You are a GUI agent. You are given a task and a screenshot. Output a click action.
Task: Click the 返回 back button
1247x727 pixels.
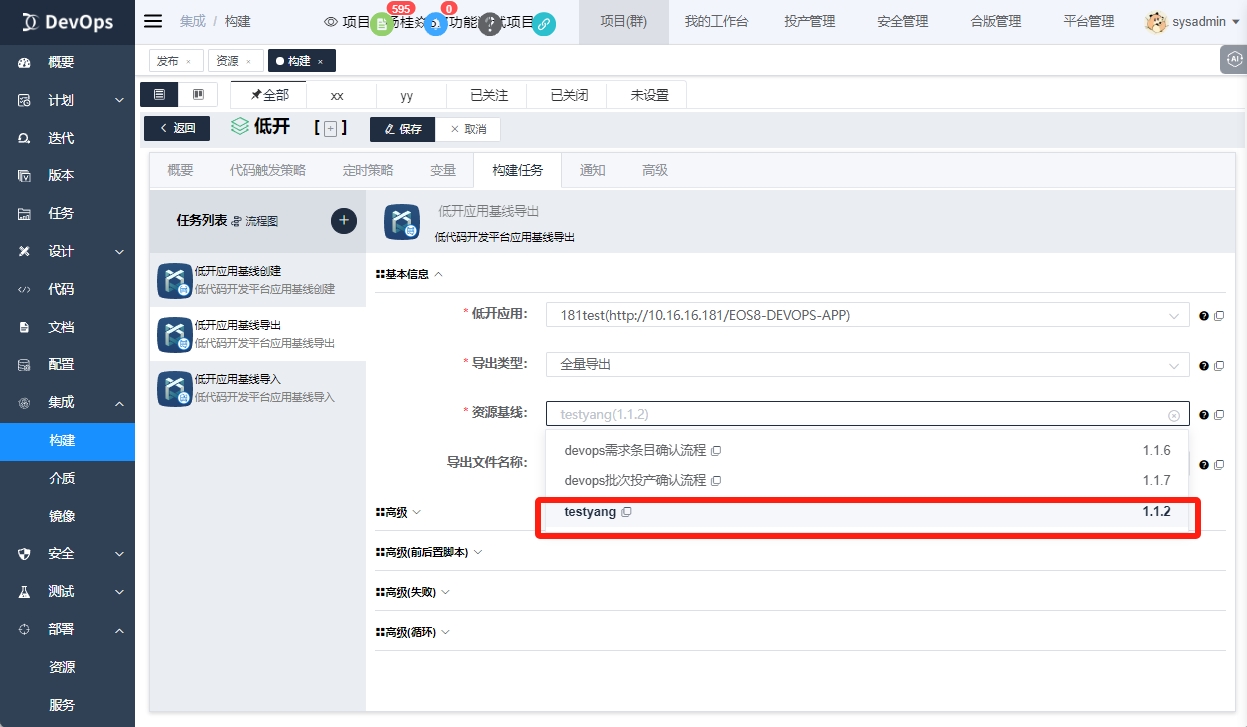(177, 128)
